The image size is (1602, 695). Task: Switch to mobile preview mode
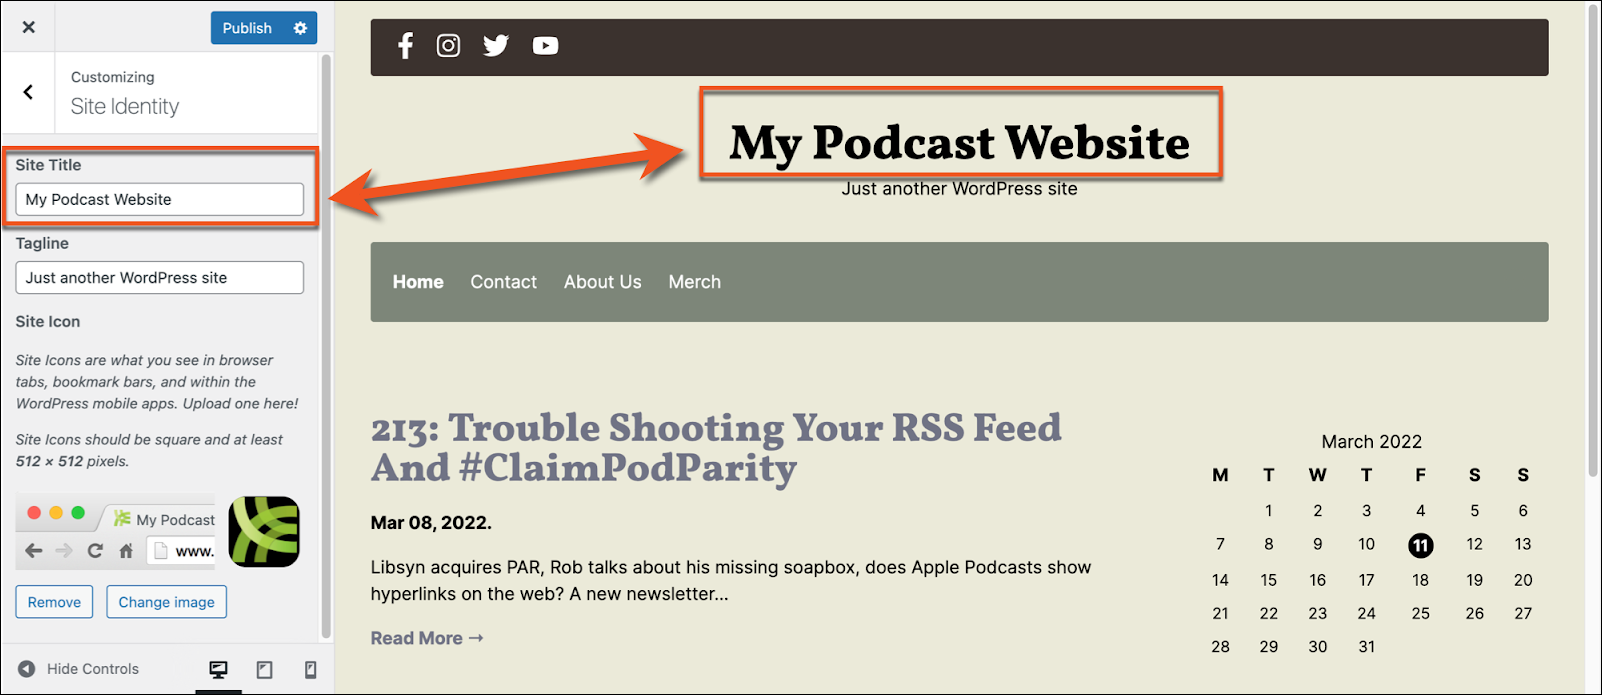coord(311,670)
